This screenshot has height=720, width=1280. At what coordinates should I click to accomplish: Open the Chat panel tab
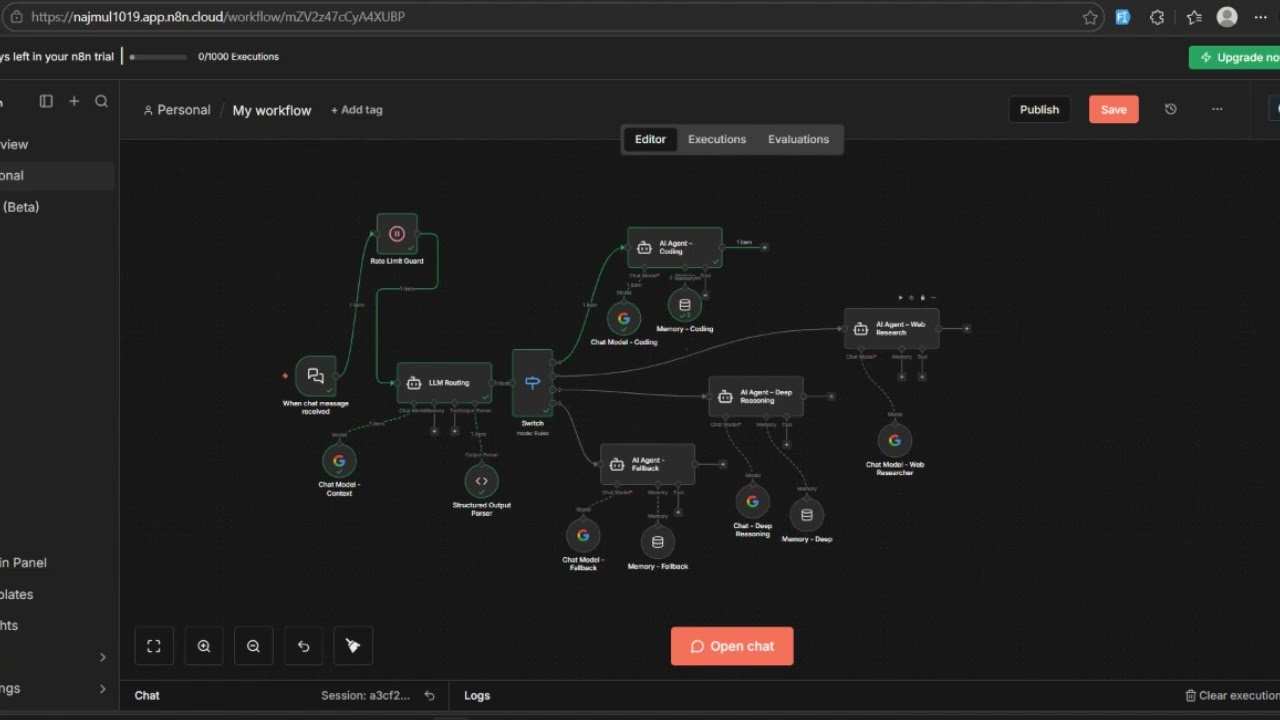pos(147,695)
